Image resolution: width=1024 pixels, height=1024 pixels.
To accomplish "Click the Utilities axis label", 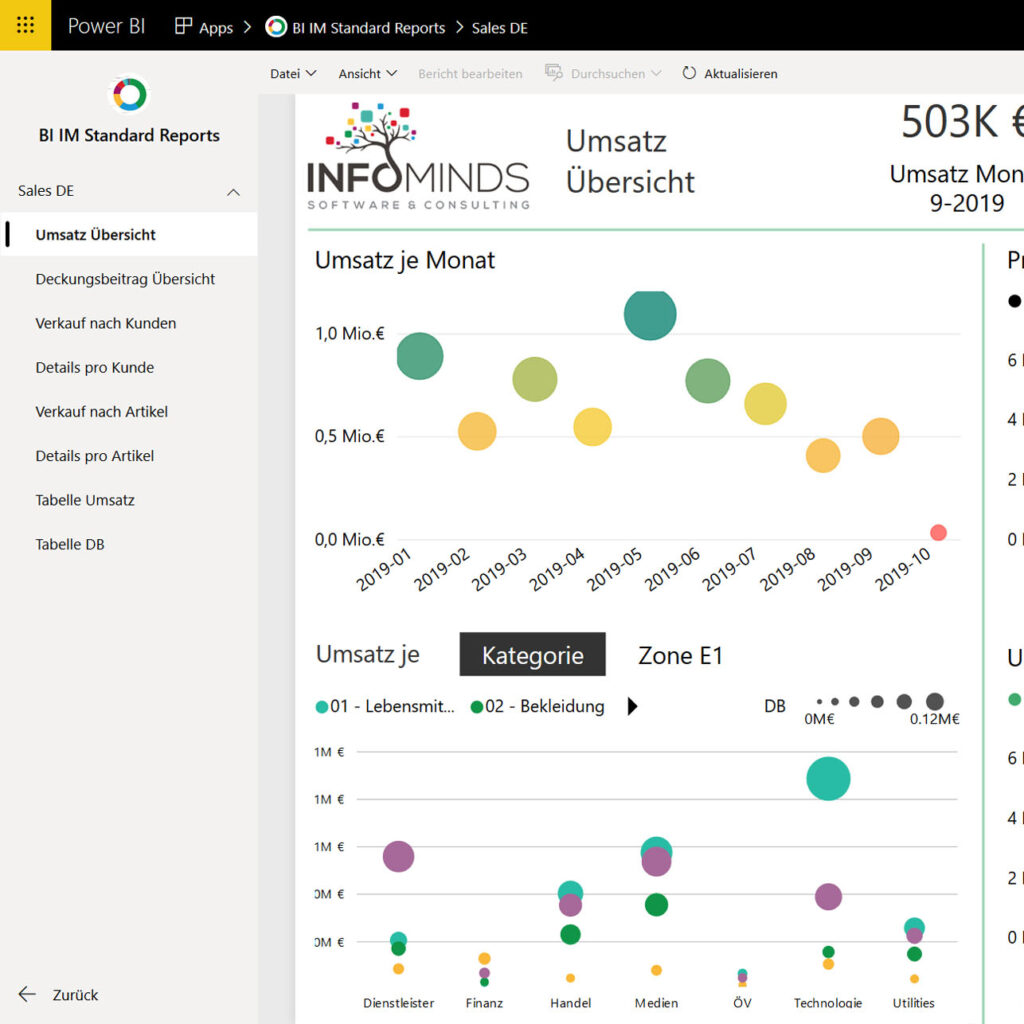I will [914, 1002].
